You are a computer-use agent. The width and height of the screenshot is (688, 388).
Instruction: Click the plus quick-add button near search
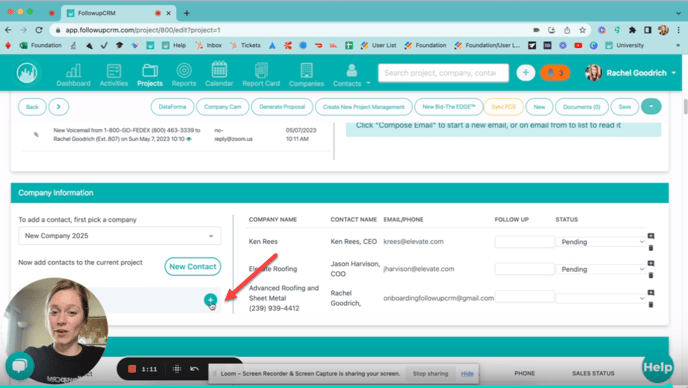tap(525, 73)
